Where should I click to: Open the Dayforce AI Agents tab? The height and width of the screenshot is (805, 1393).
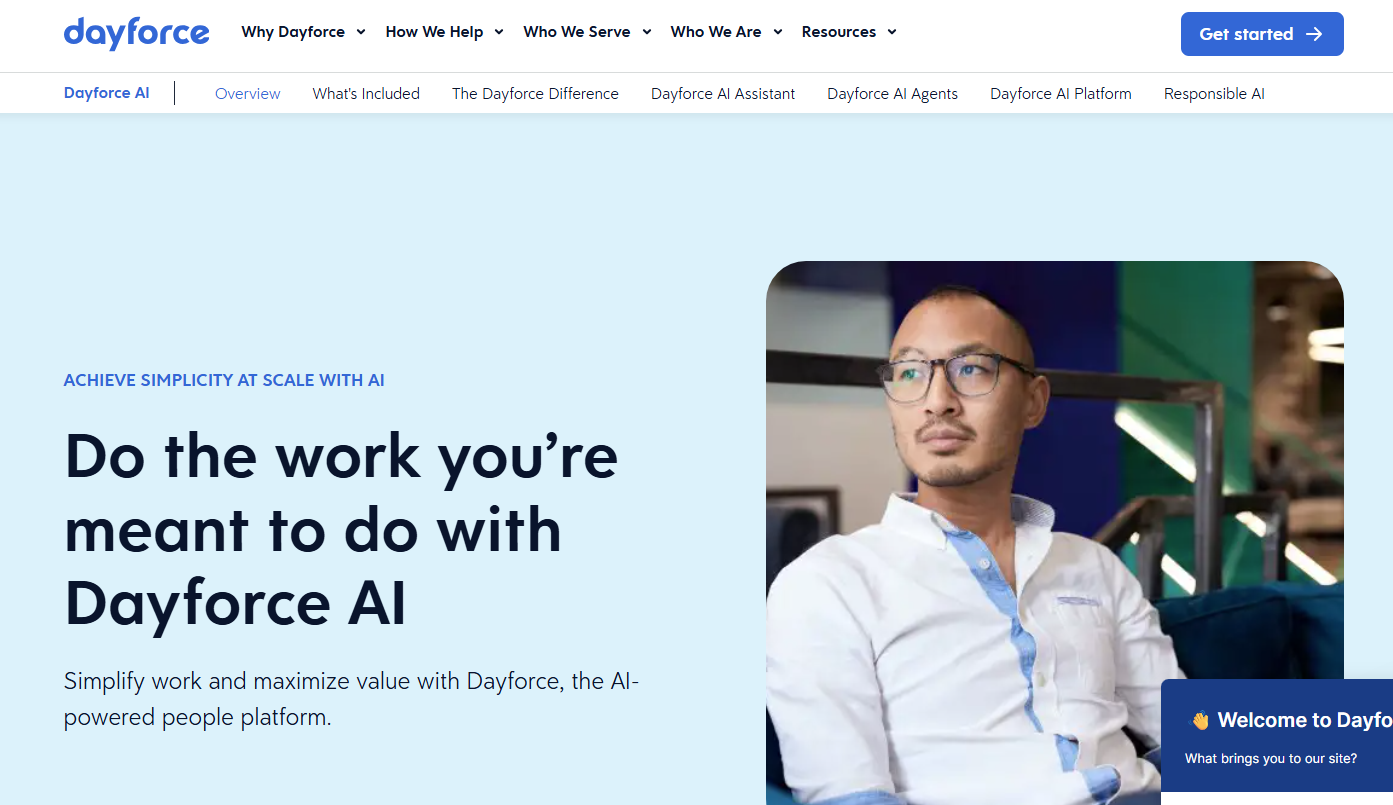click(x=892, y=94)
